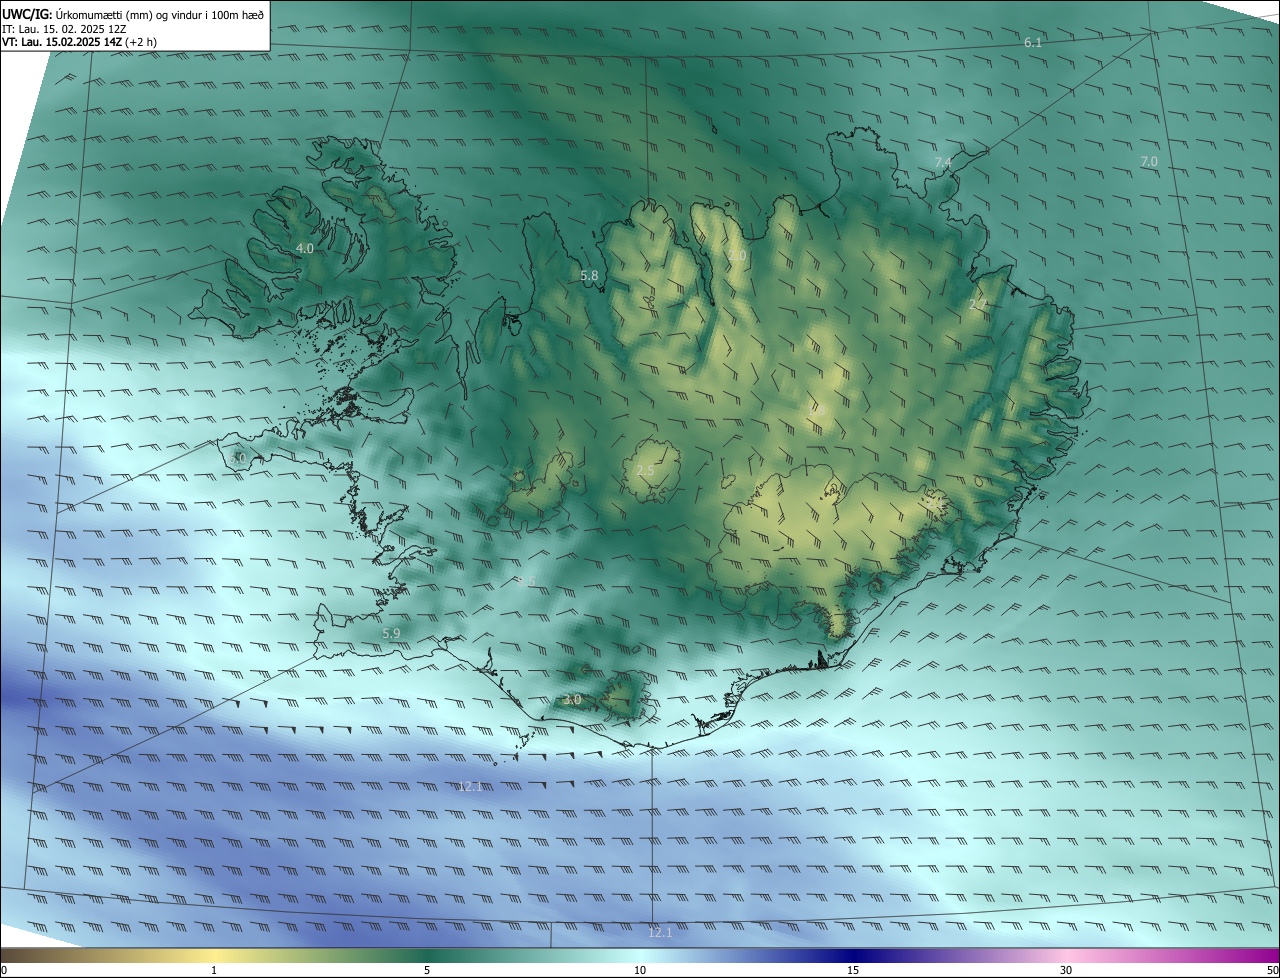Image resolution: width=1280 pixels, height=978 pixels.
Task: Pick the pale pink colour above the 30 tick
Action: pos(1066,956)
